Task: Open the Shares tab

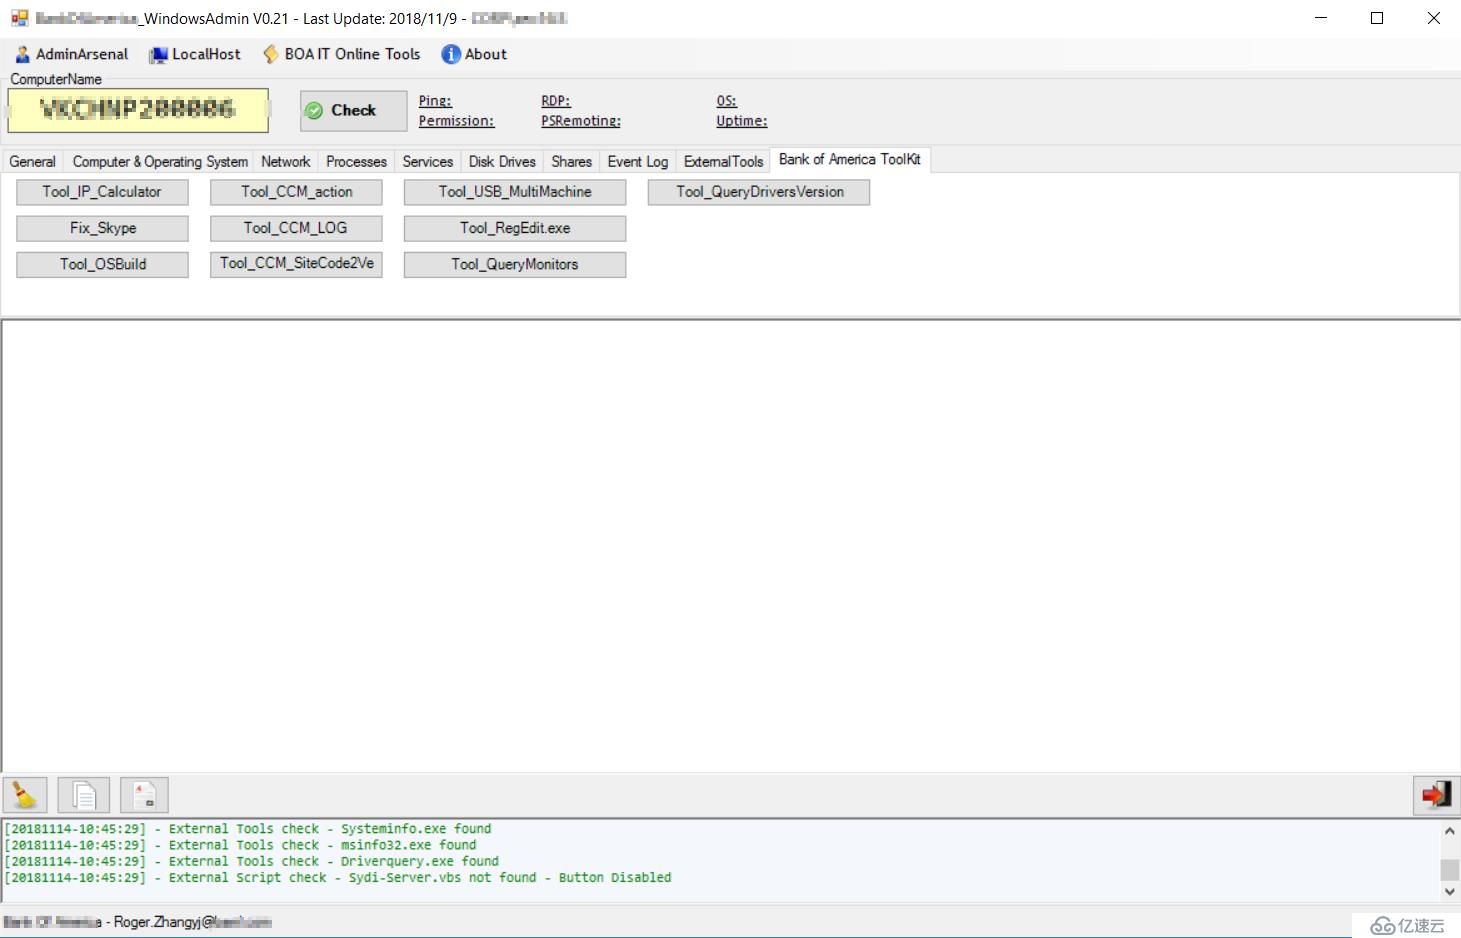Action: [572, 161]
